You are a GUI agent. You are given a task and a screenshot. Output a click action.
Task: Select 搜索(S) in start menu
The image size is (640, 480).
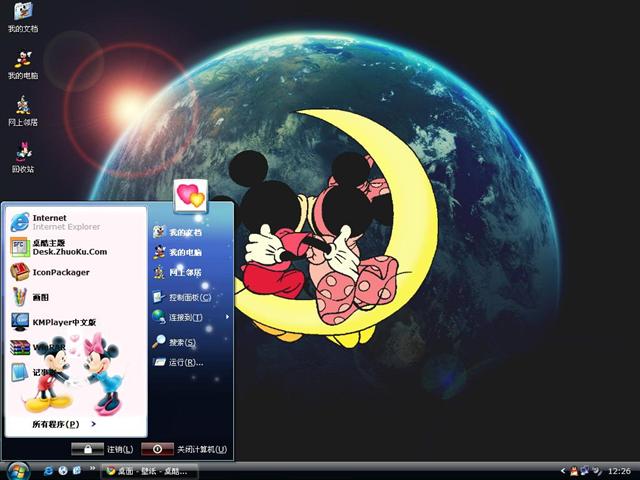point(181,342)
